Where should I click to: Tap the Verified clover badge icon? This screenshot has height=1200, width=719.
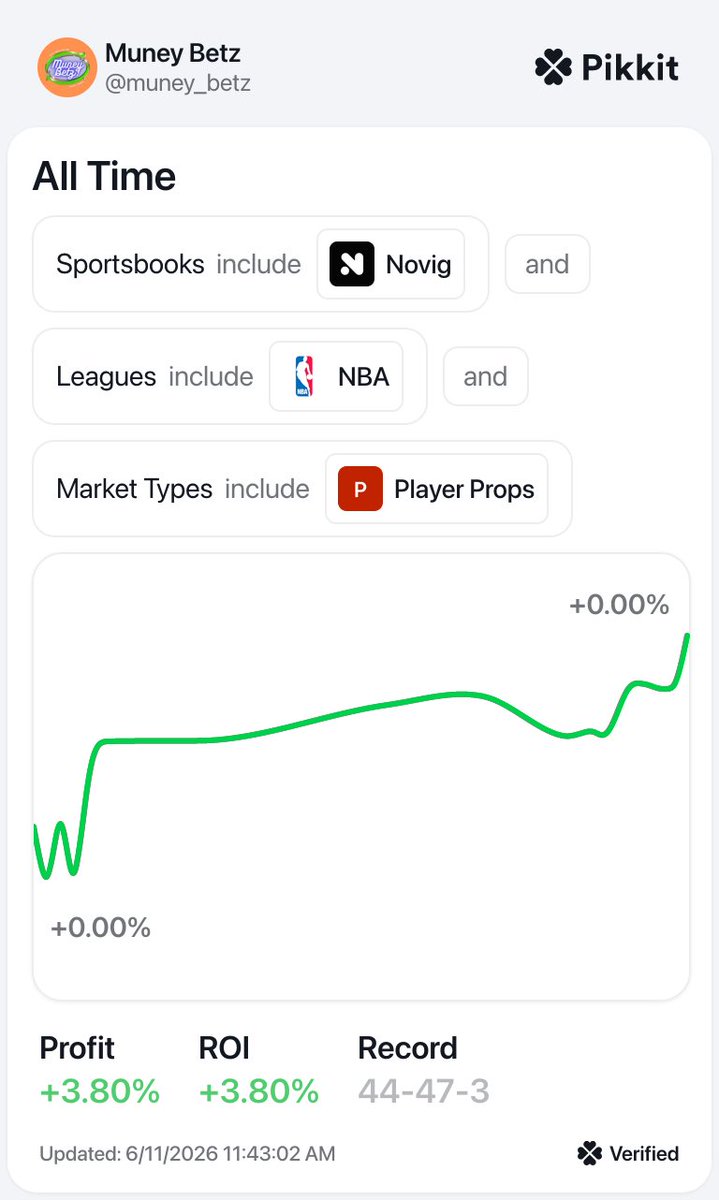[590, 1154]
